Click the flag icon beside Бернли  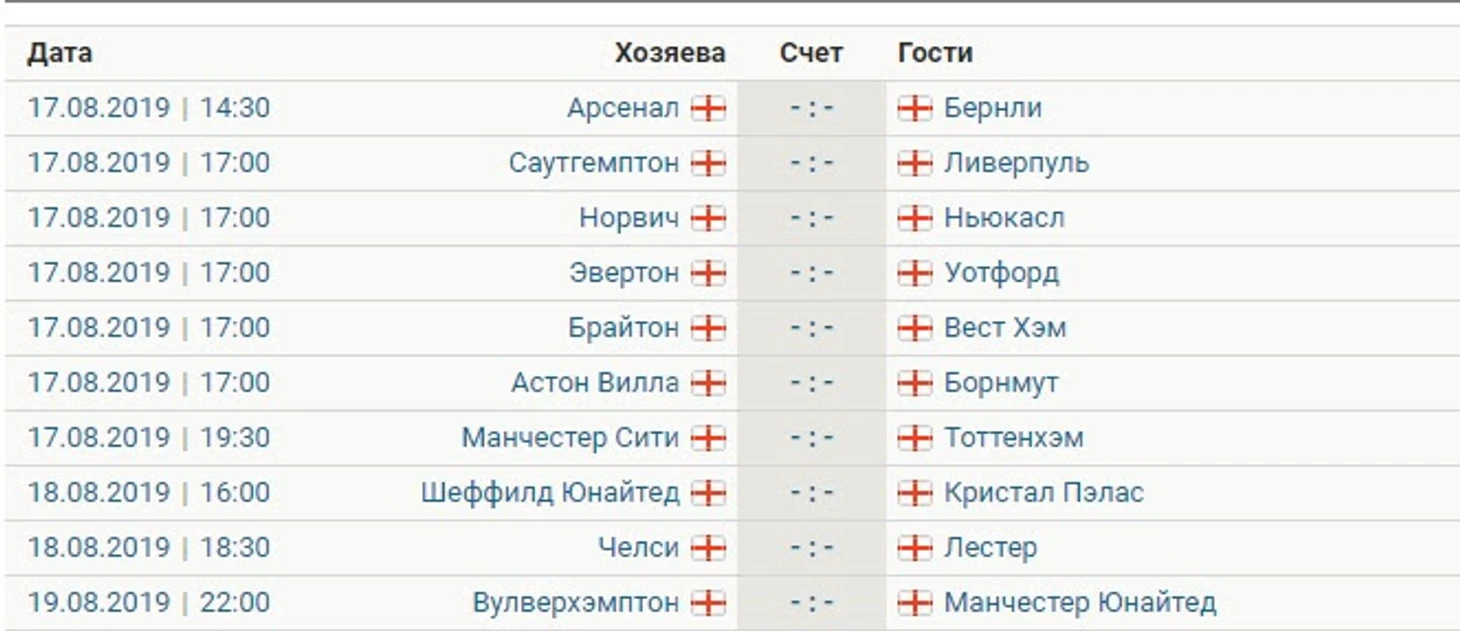pos(914,108)
